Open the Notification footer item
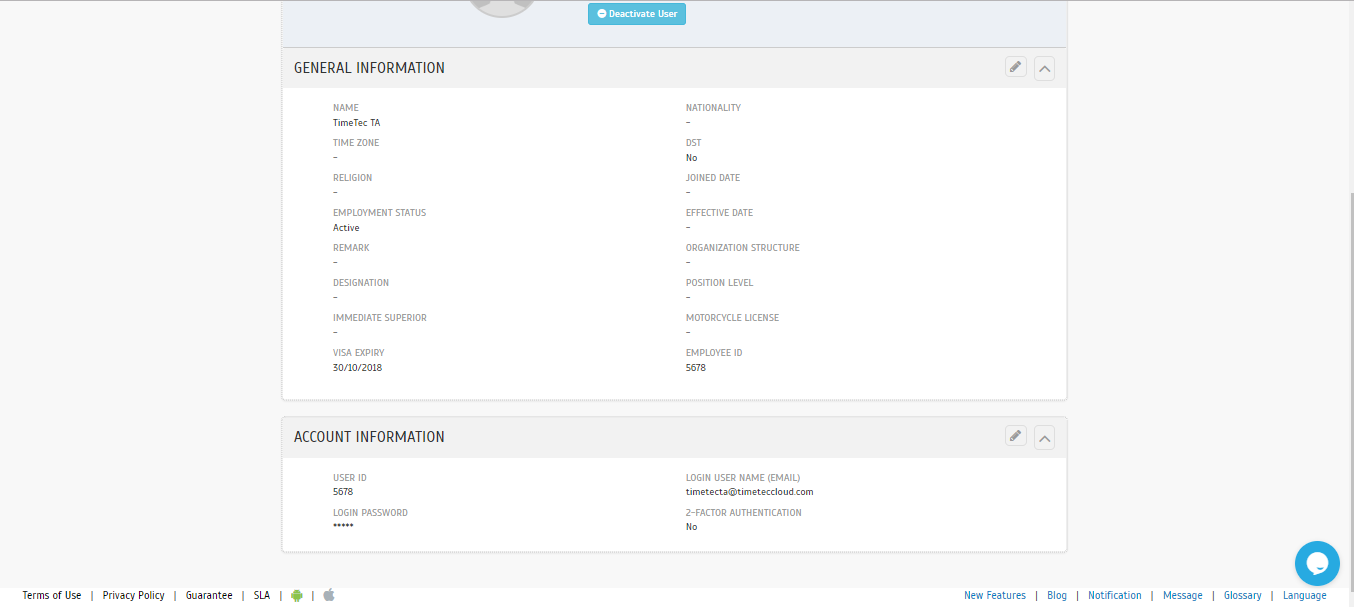The width and height of the screenshot is (1354, 607). click(x=1115, y=595)
